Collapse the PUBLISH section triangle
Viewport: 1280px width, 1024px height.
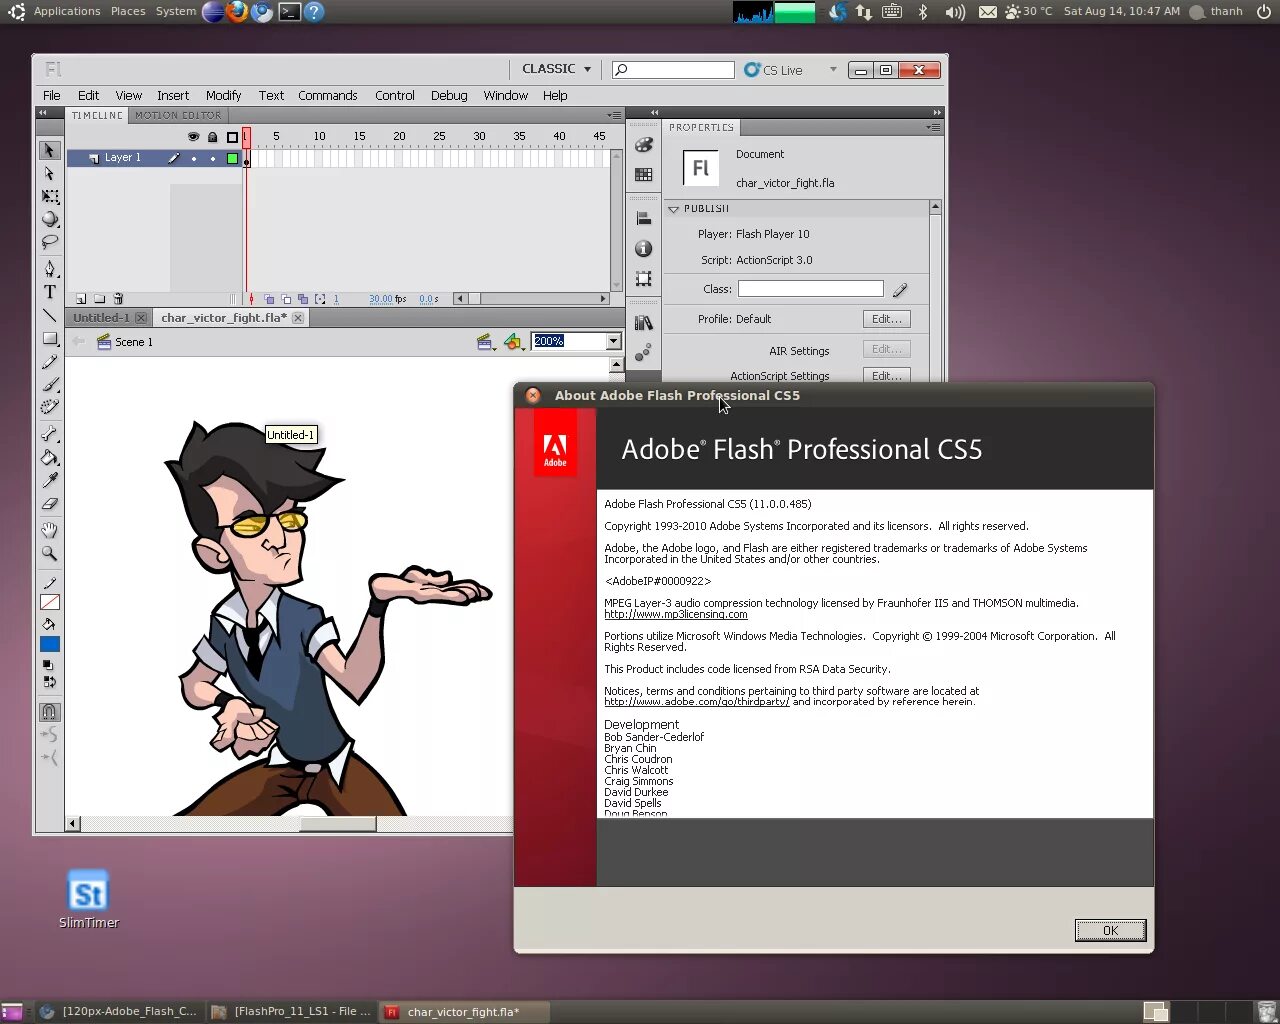click(x=674, y=209)
